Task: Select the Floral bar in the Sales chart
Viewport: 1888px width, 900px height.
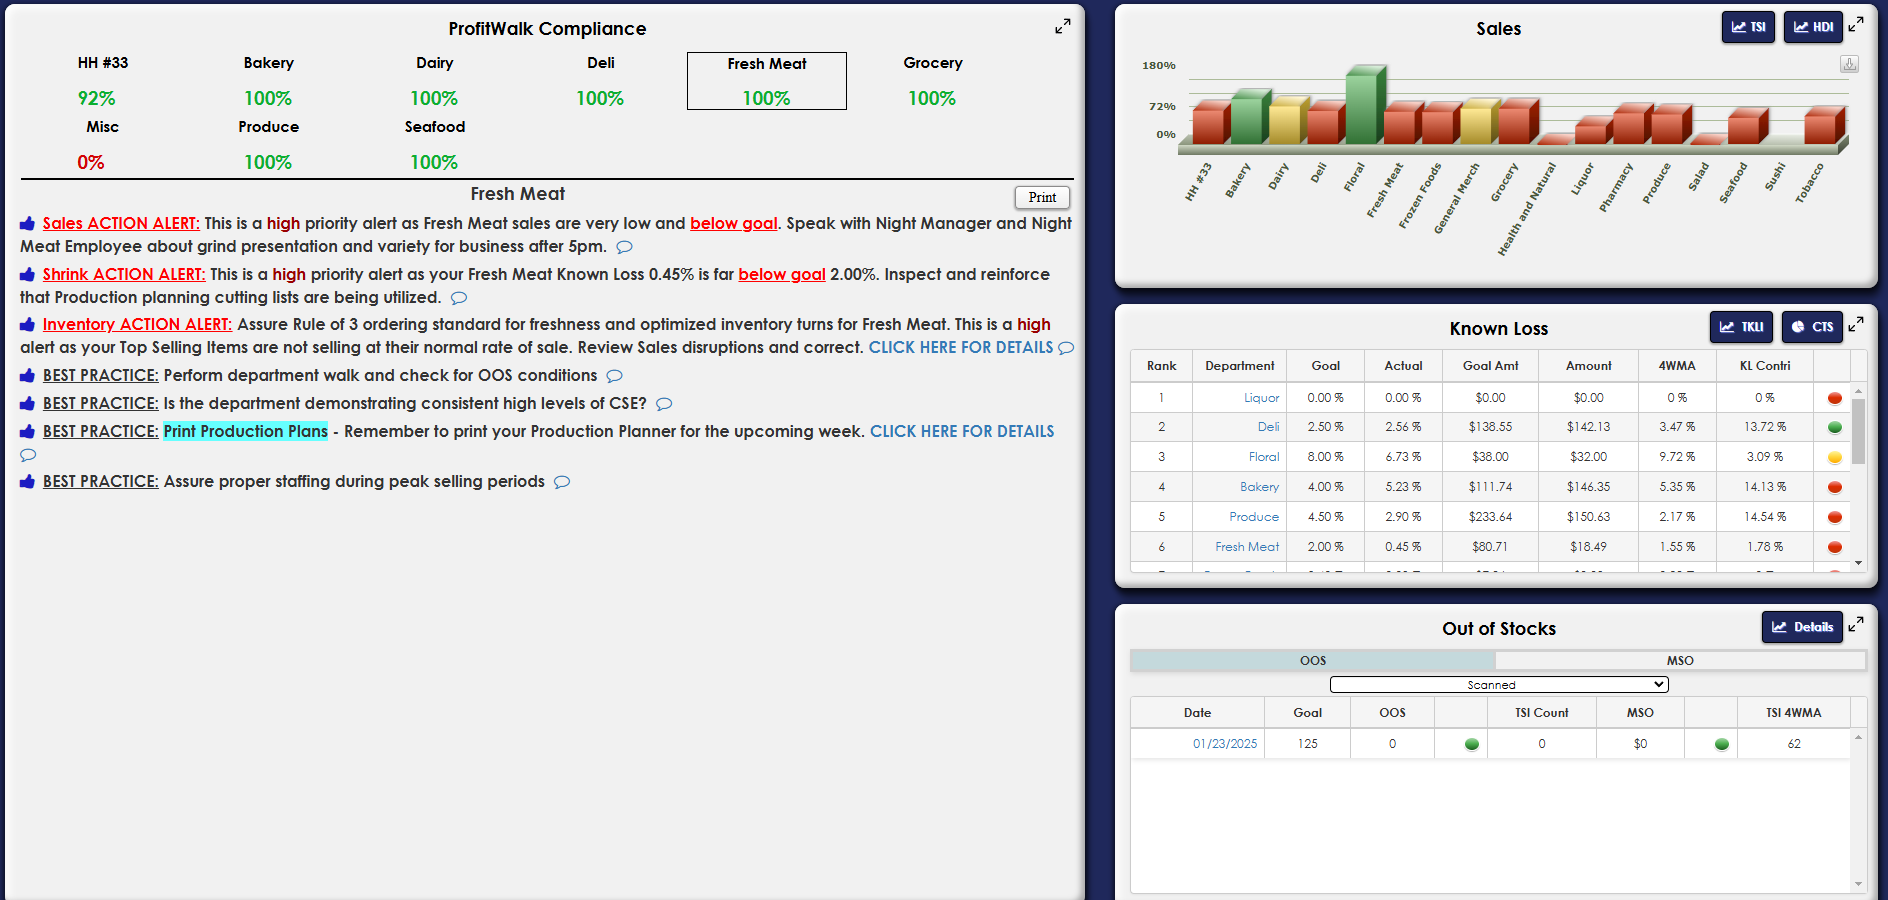Action: click(x=1362, y=108)
